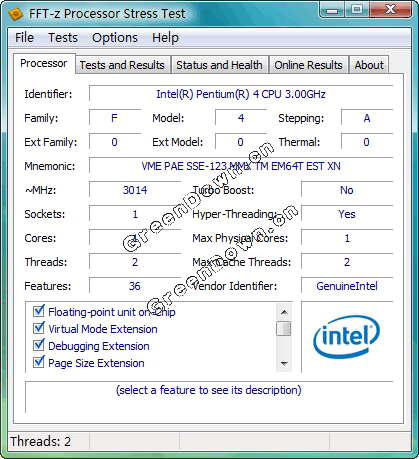419x459 pixels.
Task: Open the Help menu
Action: [x=165, y=37]
